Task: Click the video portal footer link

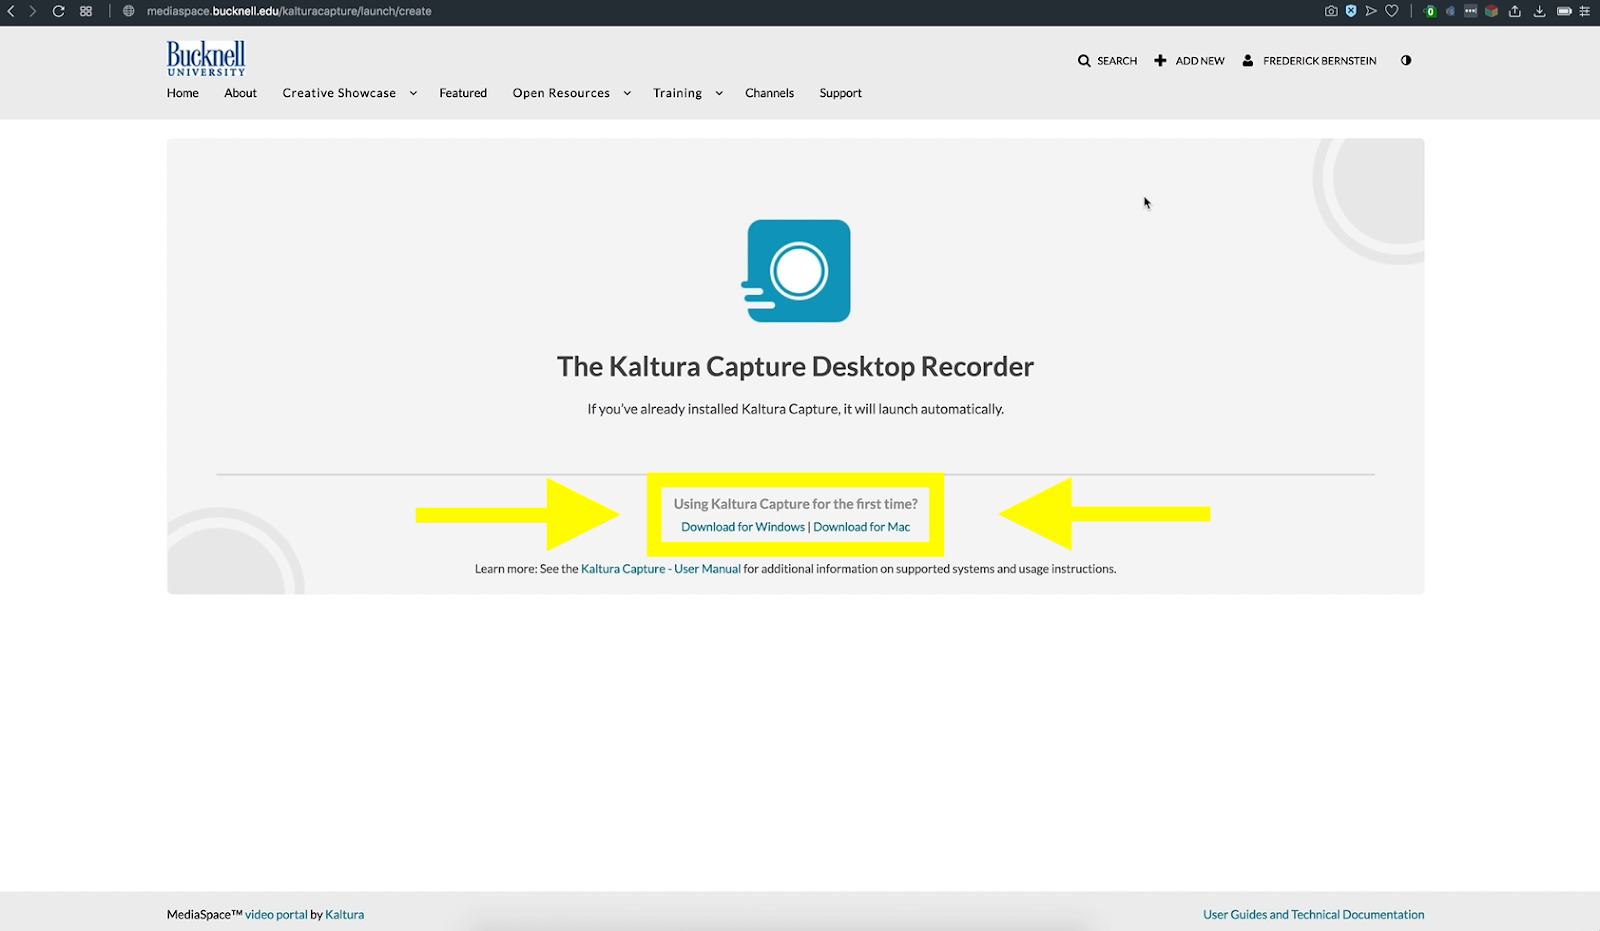Action: (276, 915)
